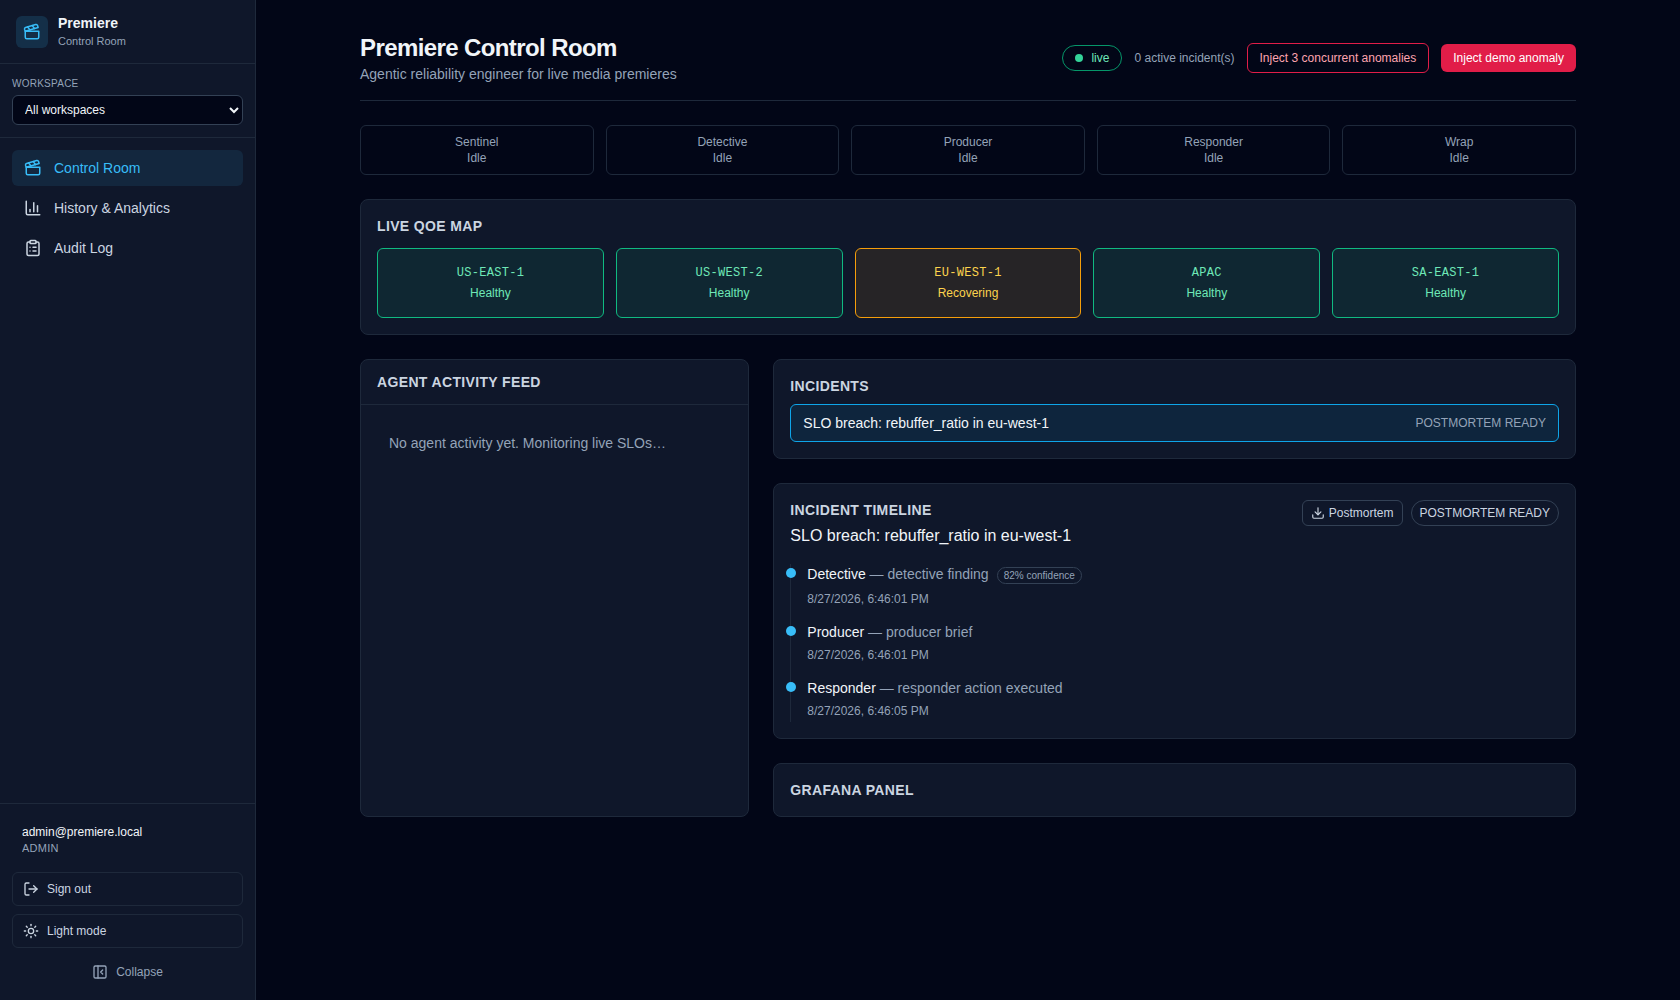The height and width of the screenshot is (1000, 1680).
Task: Click the Postmortem download icon
Action: [x=1318, y=513]
